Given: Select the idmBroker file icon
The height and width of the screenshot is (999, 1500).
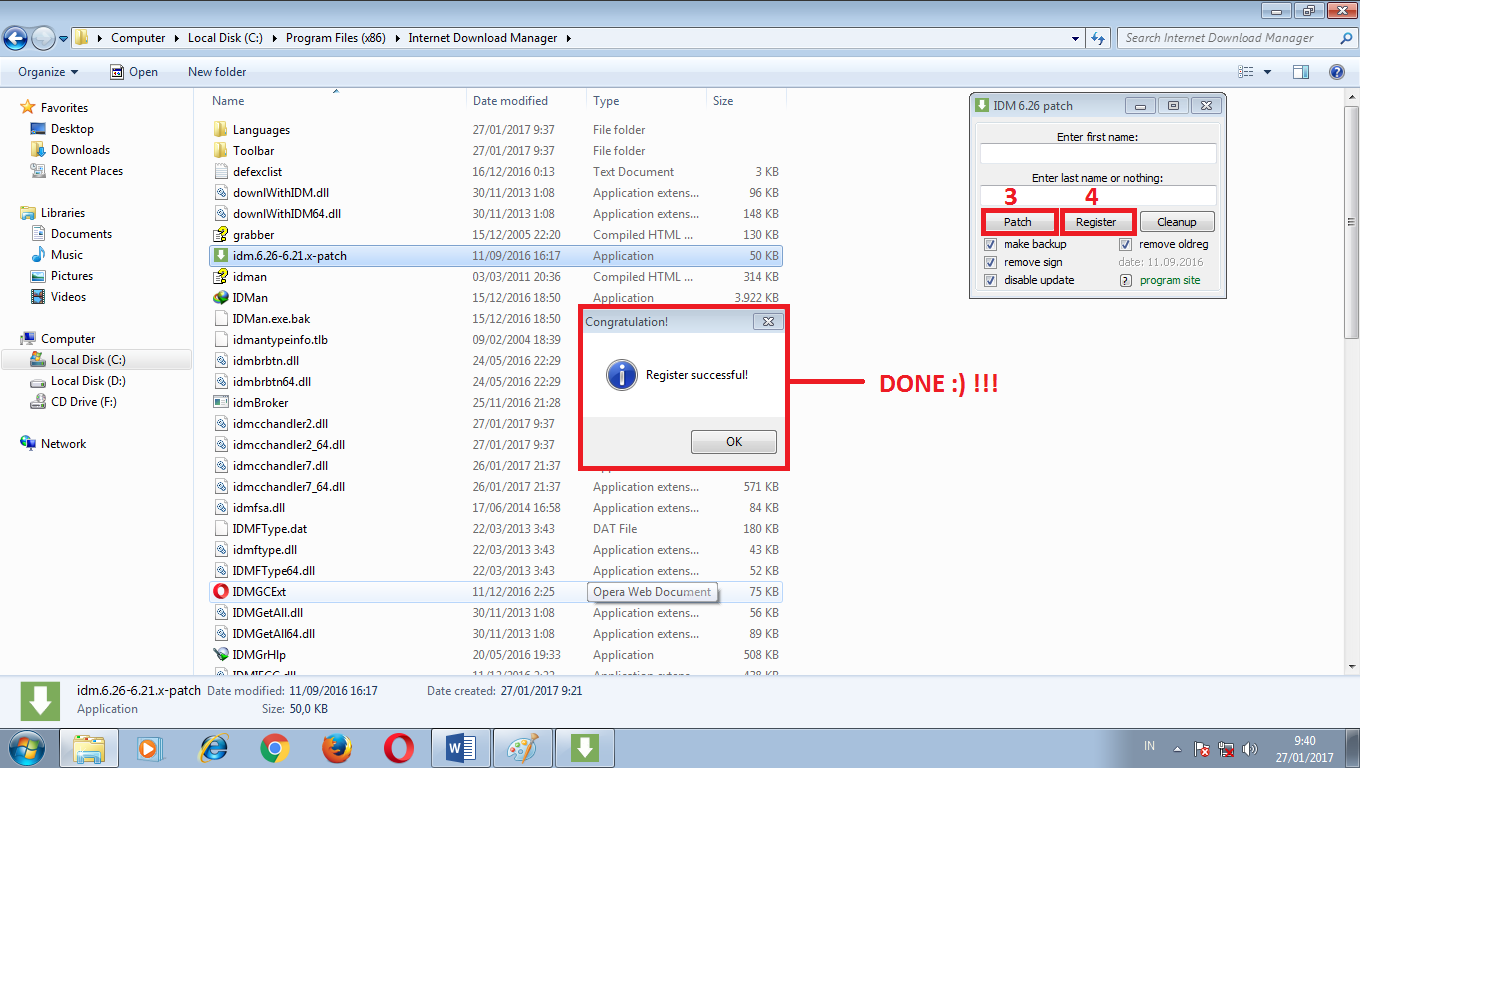Looking at the screenshot, I should [x=221, y=403].
